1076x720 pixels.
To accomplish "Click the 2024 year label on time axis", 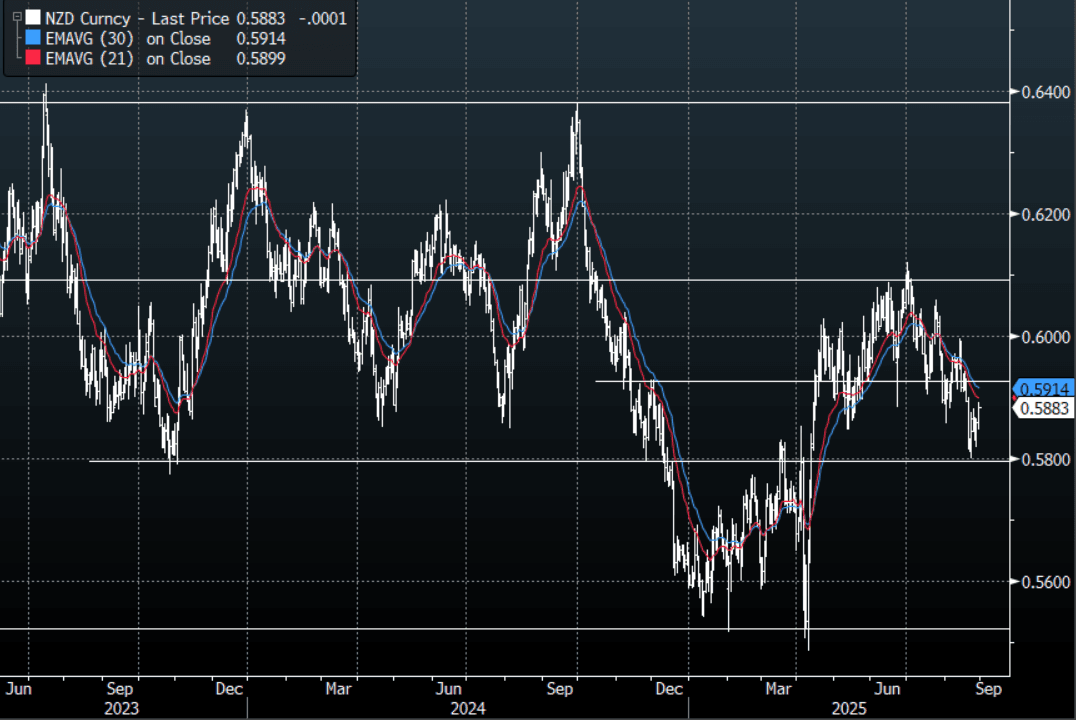I will [466, 707].
